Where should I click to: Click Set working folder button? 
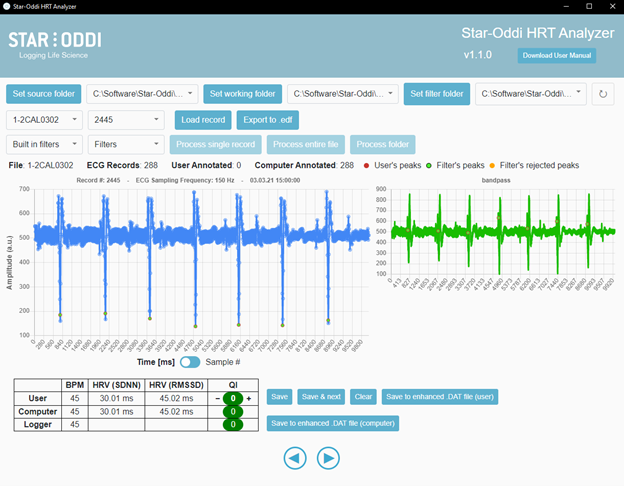click(243, 94)
